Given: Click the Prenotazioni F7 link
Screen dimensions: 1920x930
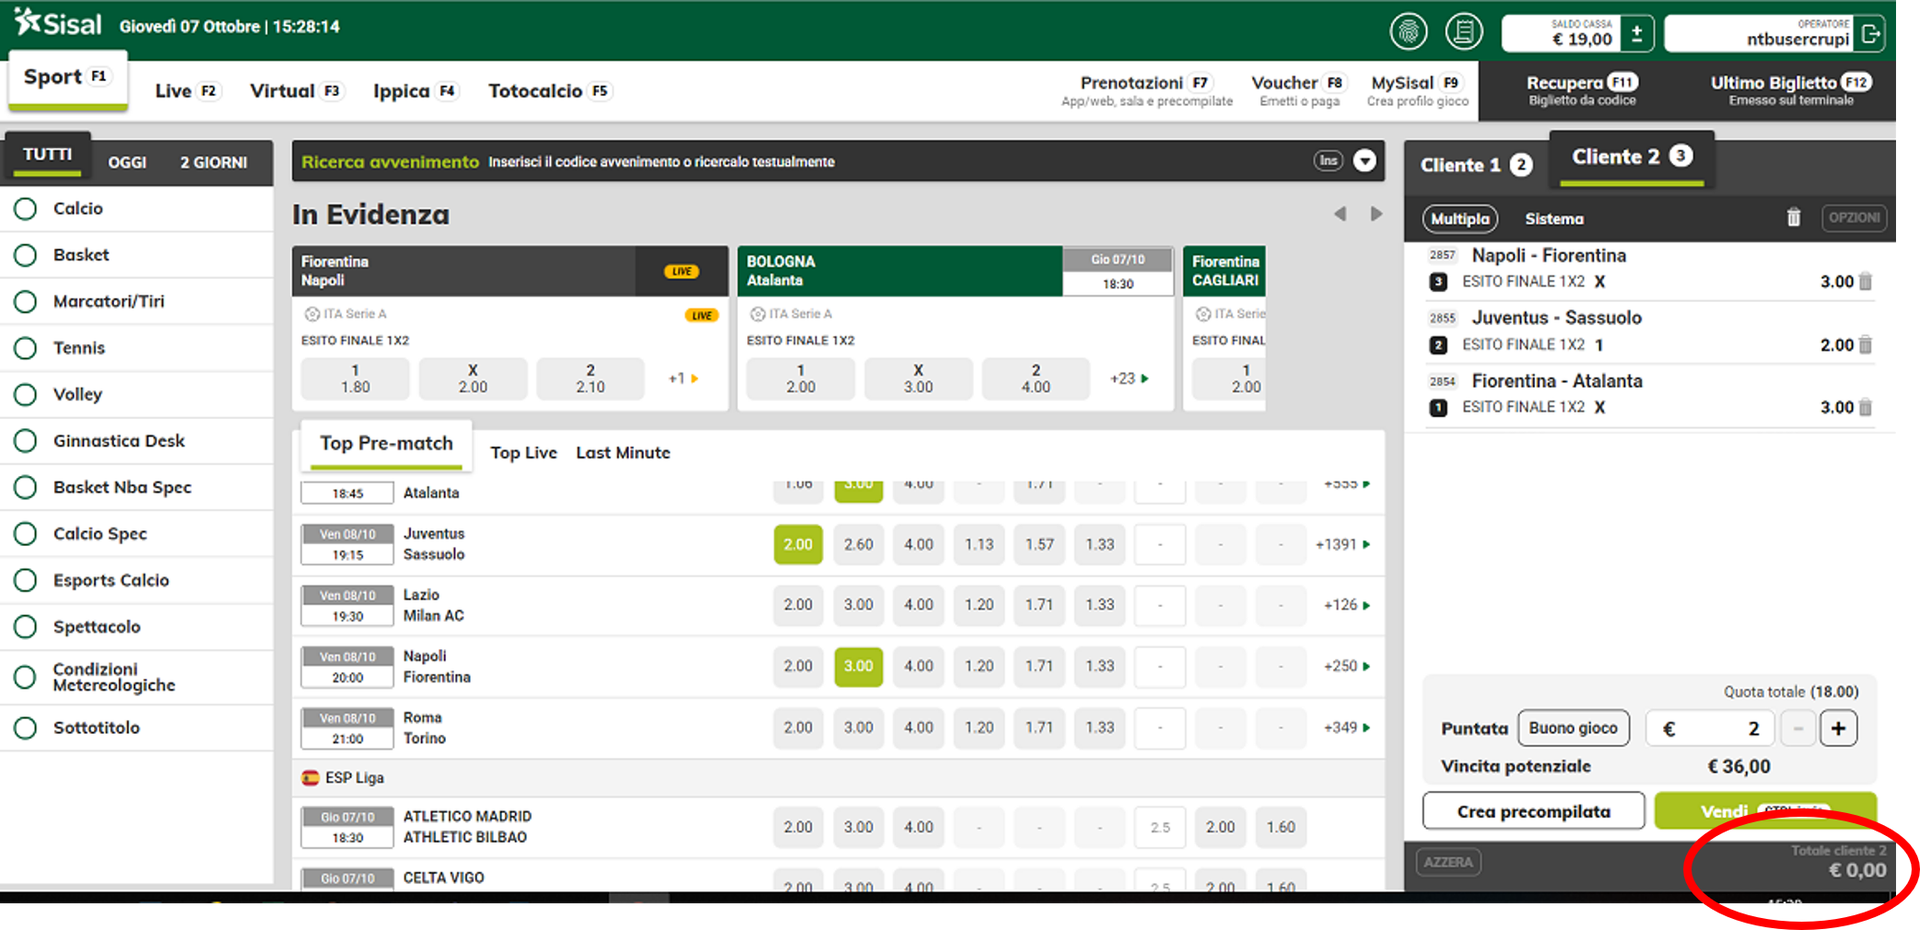Looking at the screenshot, I should (x=1147, y=90).
